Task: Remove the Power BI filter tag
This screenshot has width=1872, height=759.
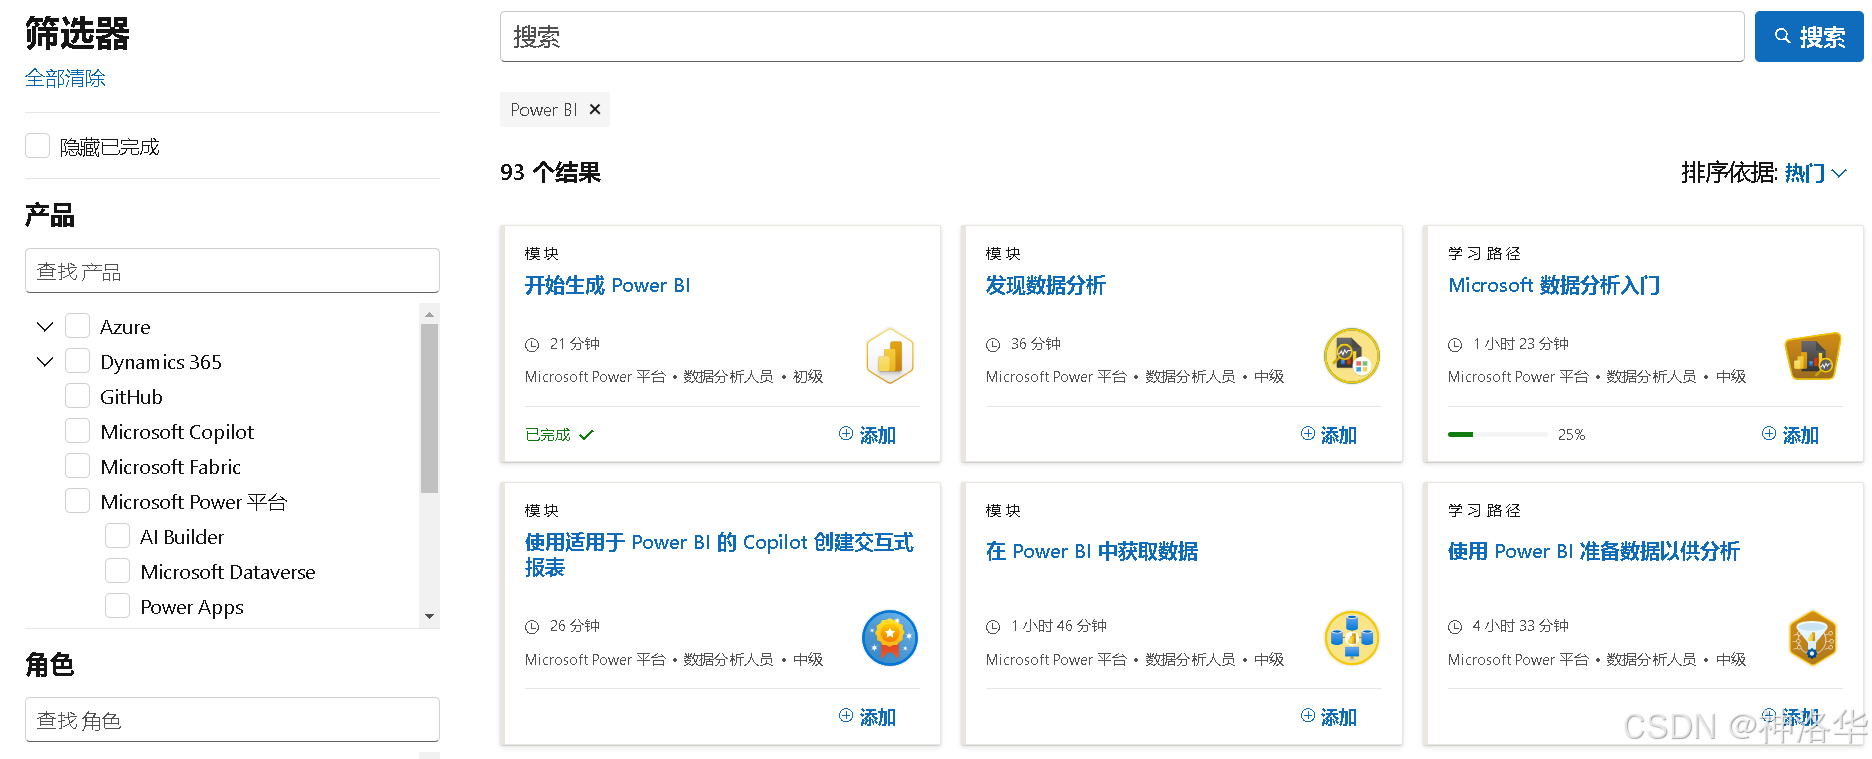Action: tap(595, 109)
